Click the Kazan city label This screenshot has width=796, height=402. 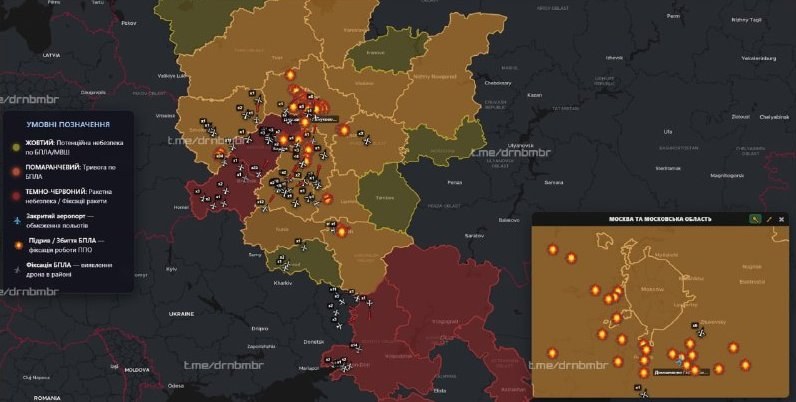pyautogui.click(x=535, y=95)
